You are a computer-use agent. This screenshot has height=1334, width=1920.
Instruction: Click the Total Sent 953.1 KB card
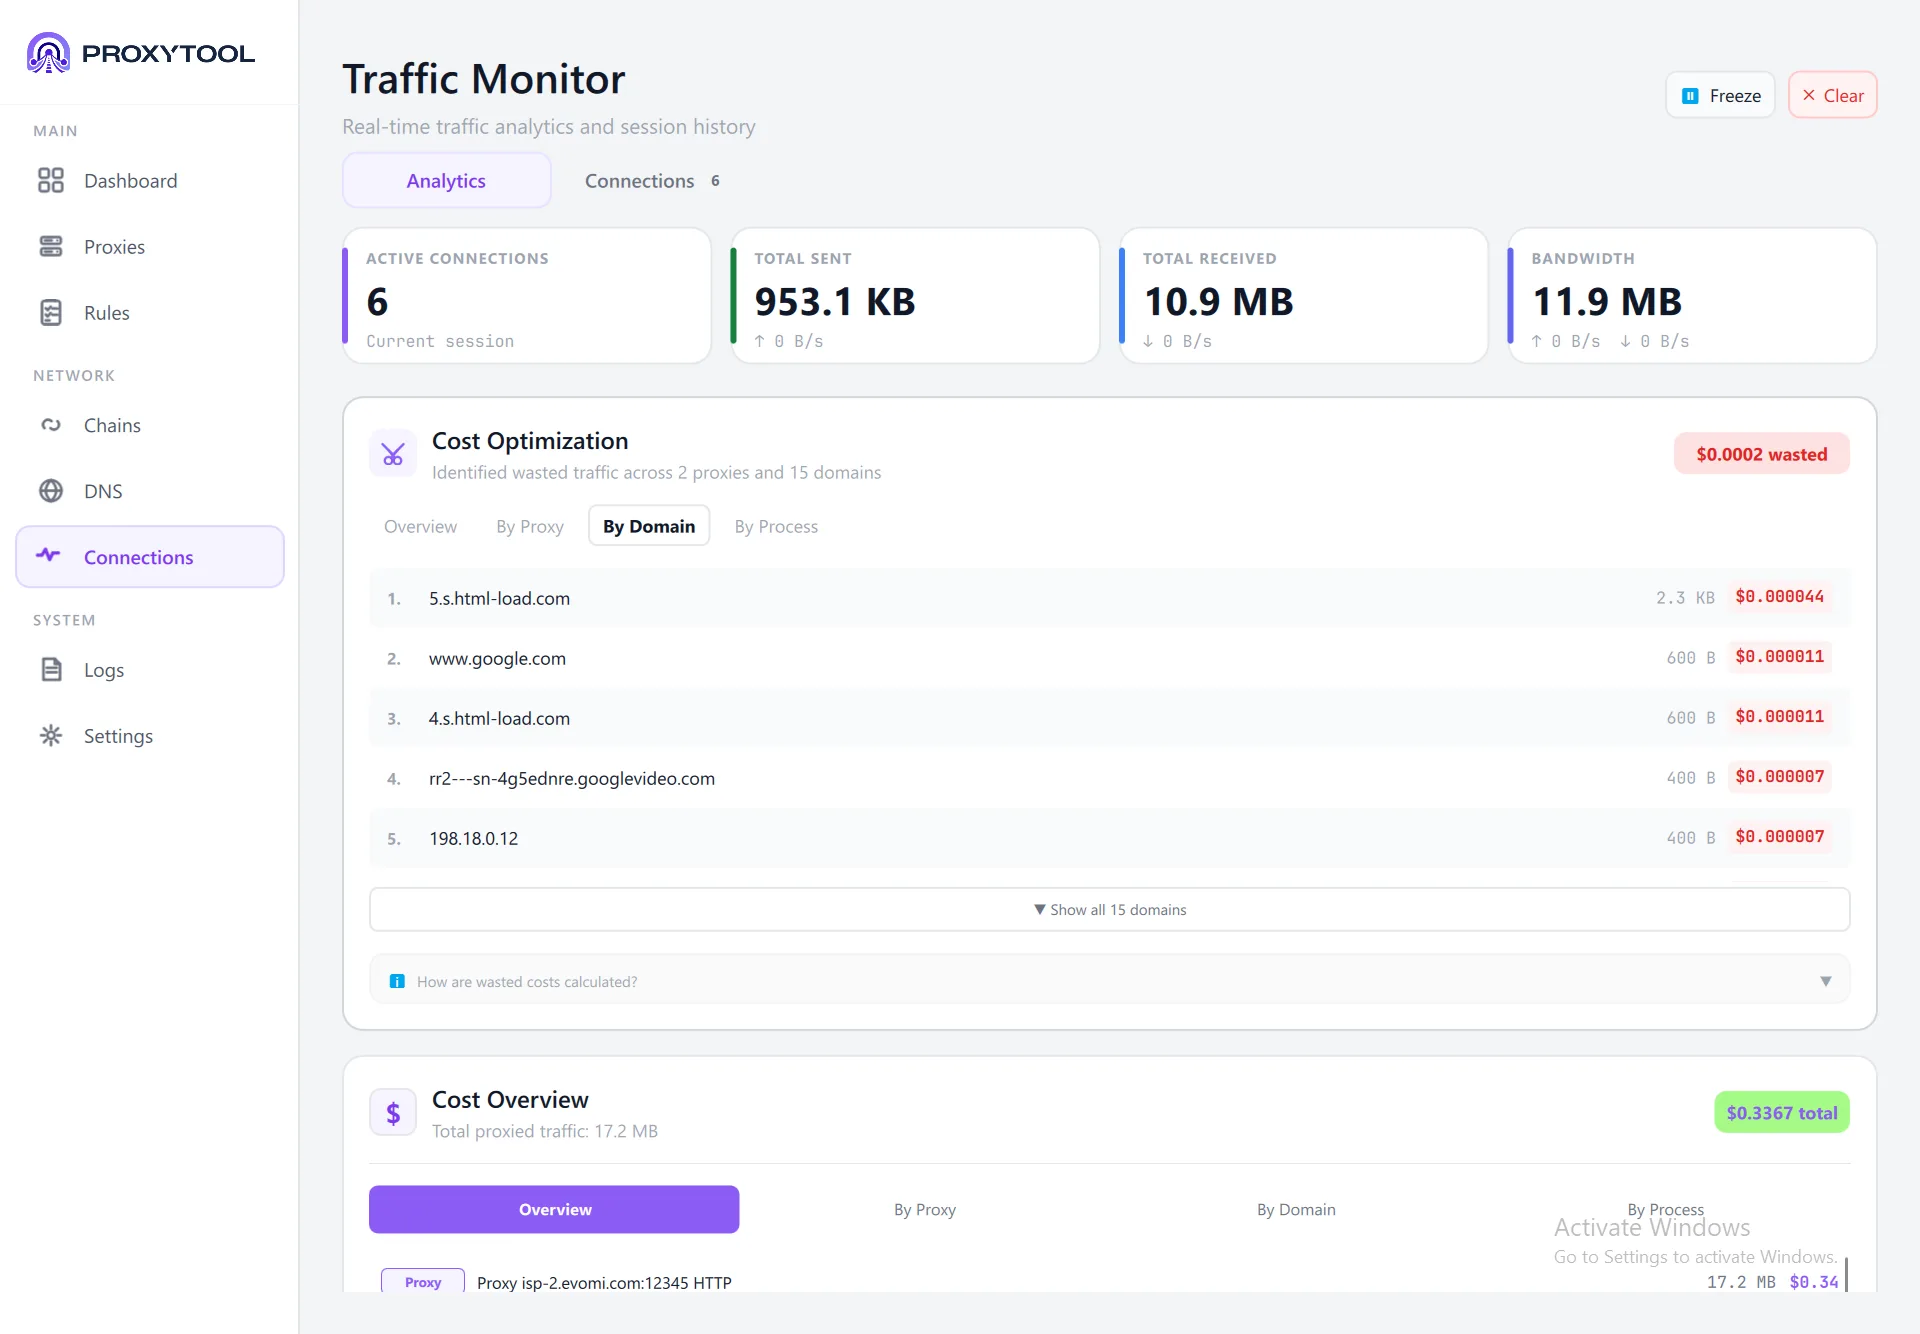pos(915,296)
